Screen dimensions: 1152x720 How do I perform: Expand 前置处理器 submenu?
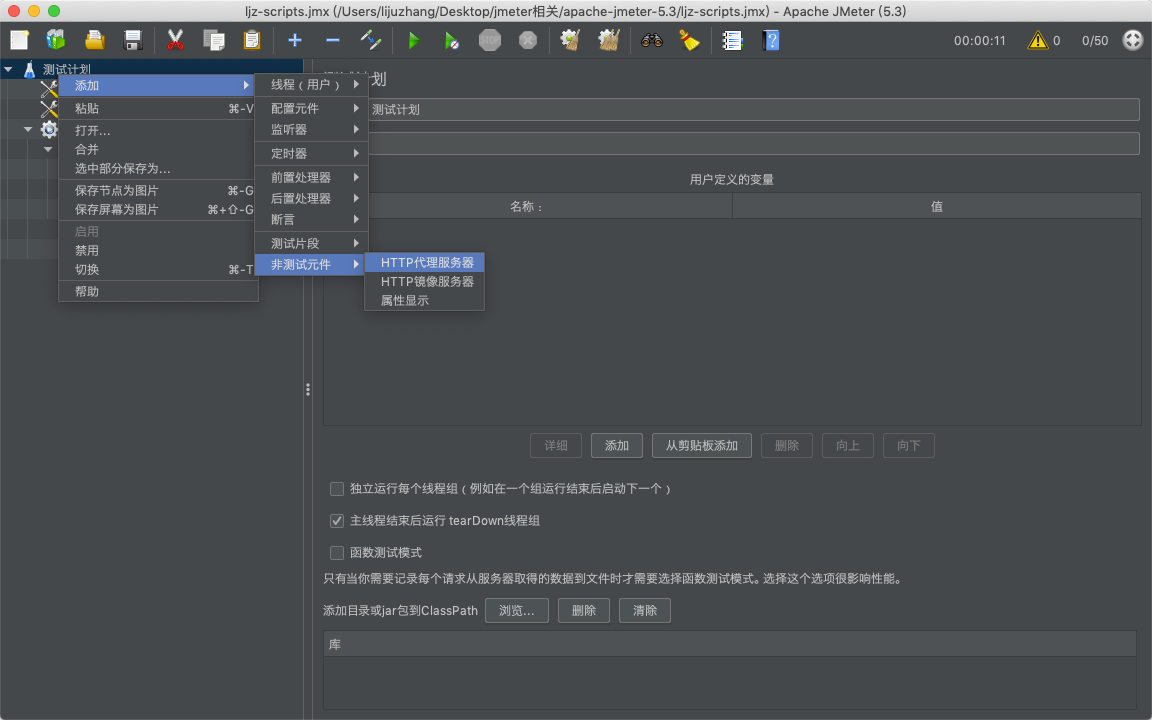tap(312, 177)
